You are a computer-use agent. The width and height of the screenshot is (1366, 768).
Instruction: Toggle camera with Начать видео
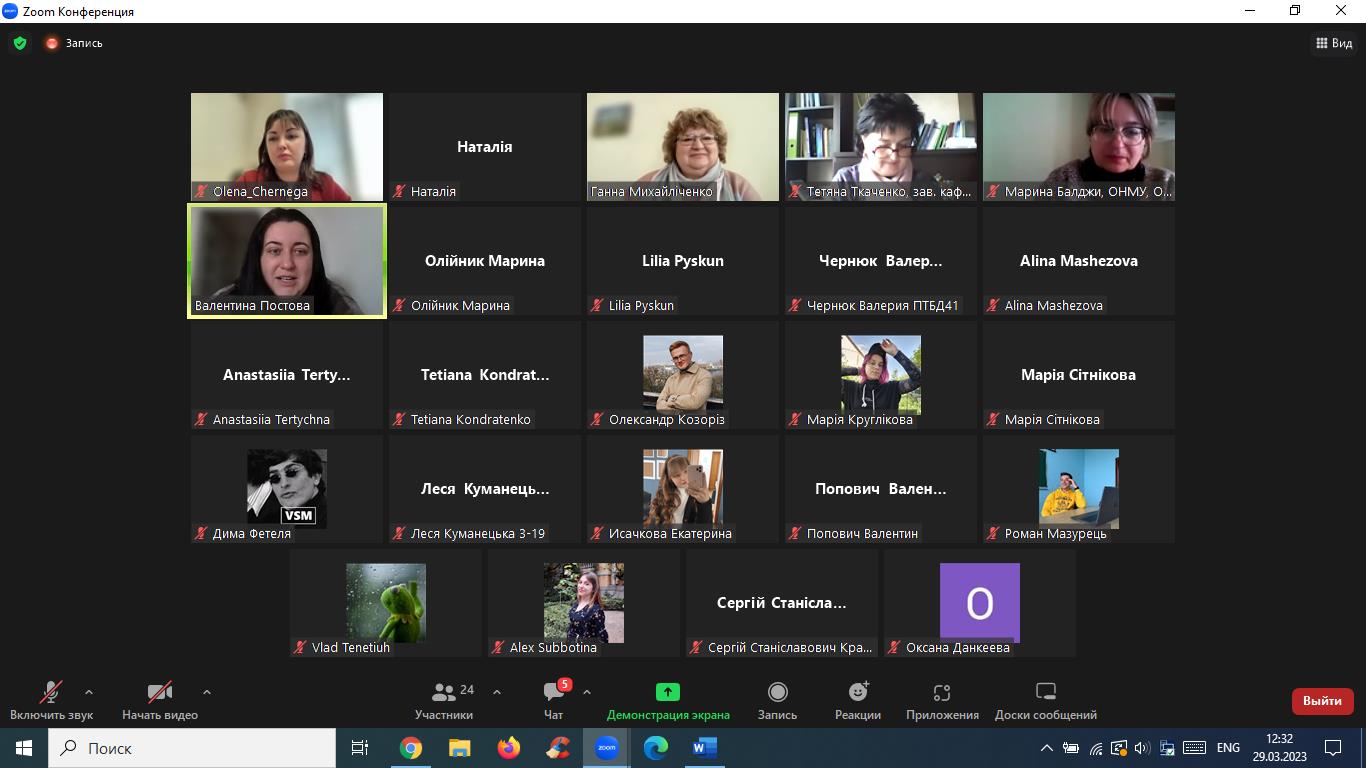point(160,700)
